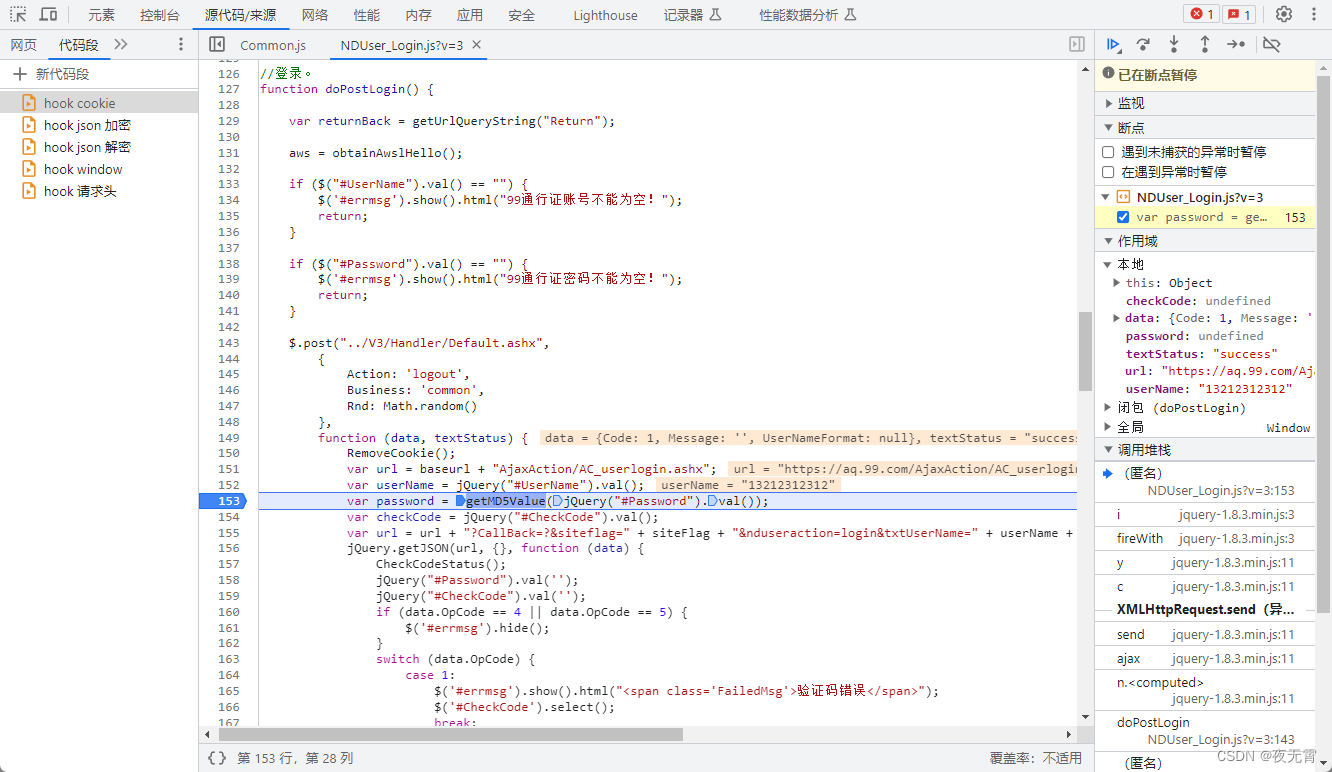Switch to the 控制台 tab

pos(160,15)
